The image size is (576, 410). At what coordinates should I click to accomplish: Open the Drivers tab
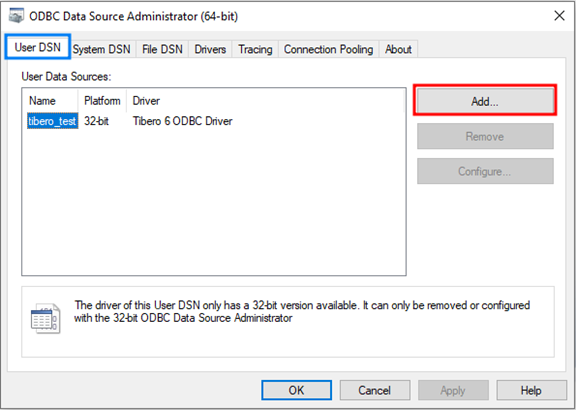(210, 49)
